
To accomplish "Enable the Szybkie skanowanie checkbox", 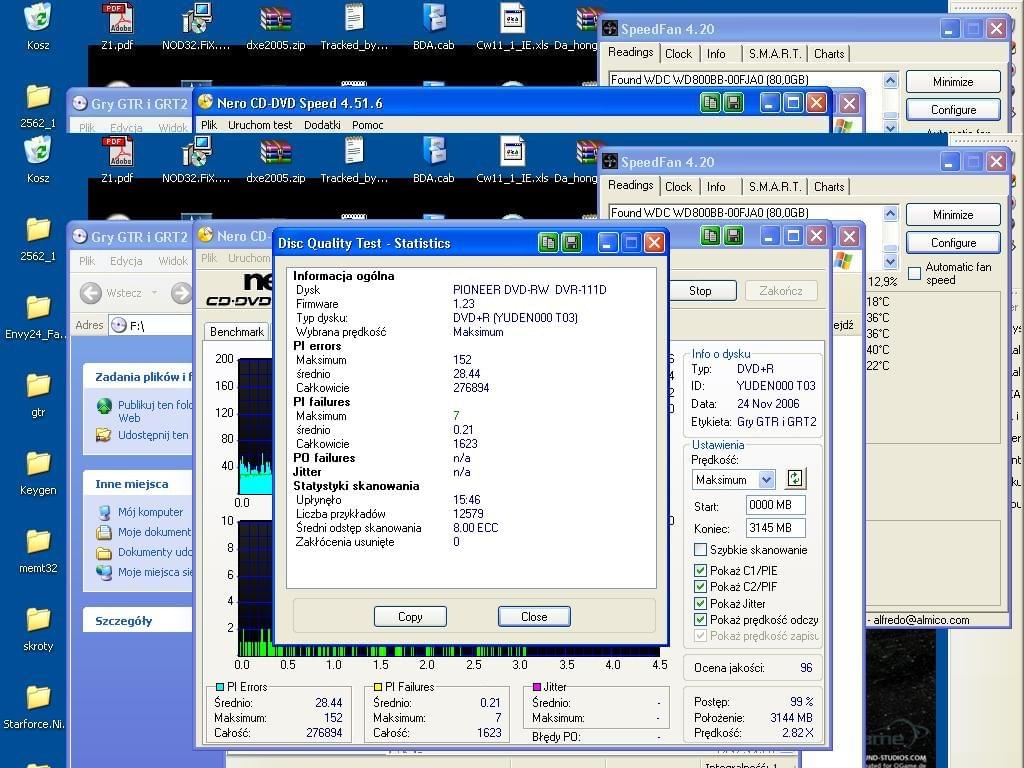I will (x=700, y=550).
